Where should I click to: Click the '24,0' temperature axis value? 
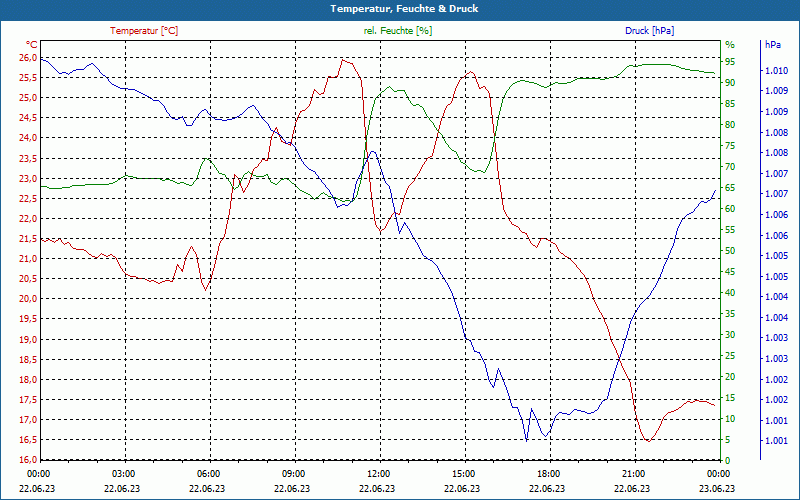point(28,138)
